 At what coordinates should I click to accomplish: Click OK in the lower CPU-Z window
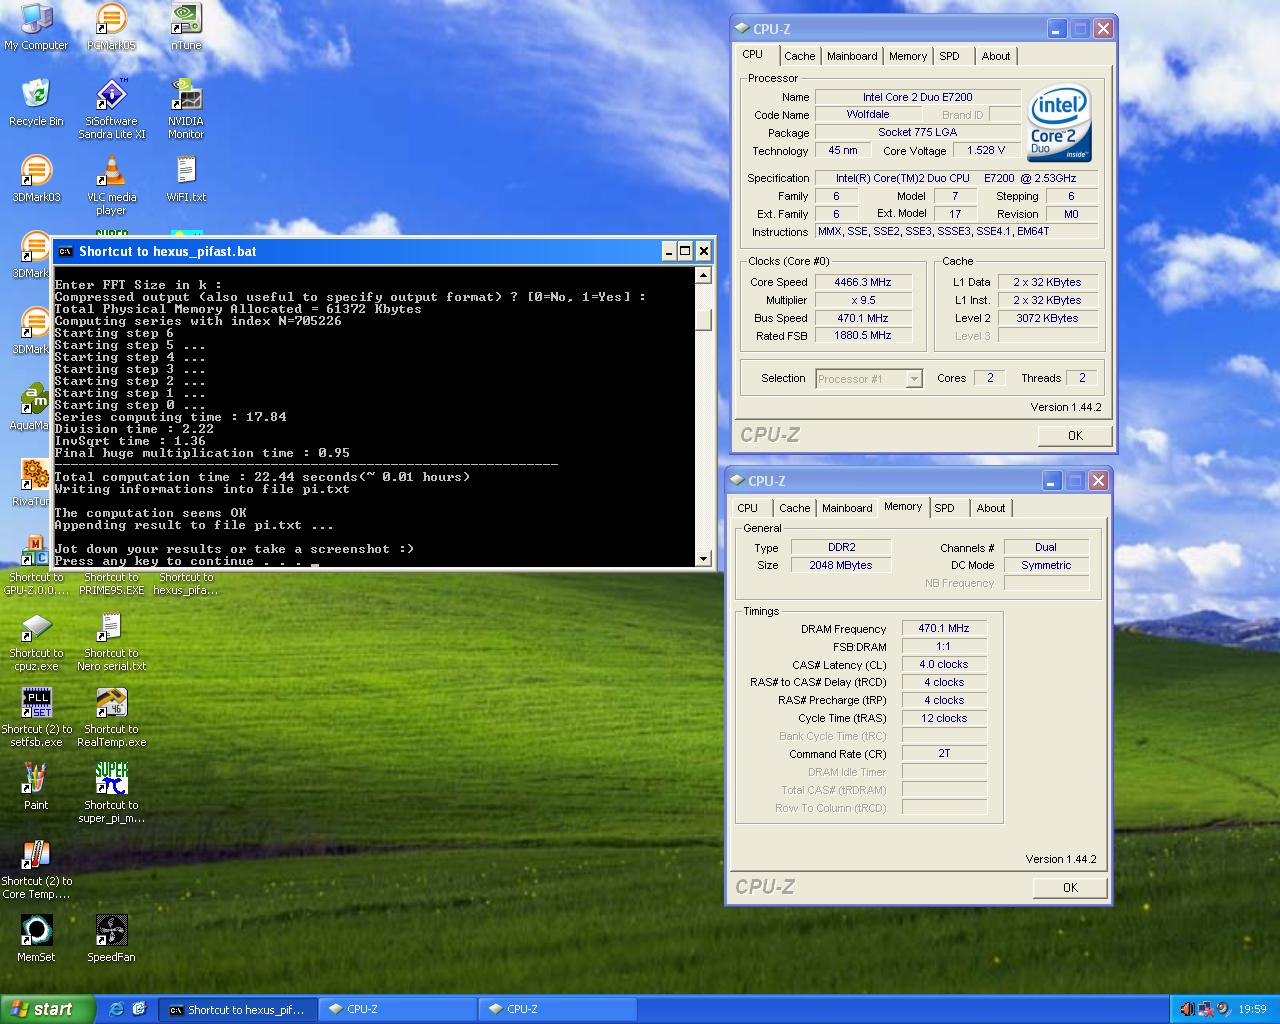pos(1070,887)
